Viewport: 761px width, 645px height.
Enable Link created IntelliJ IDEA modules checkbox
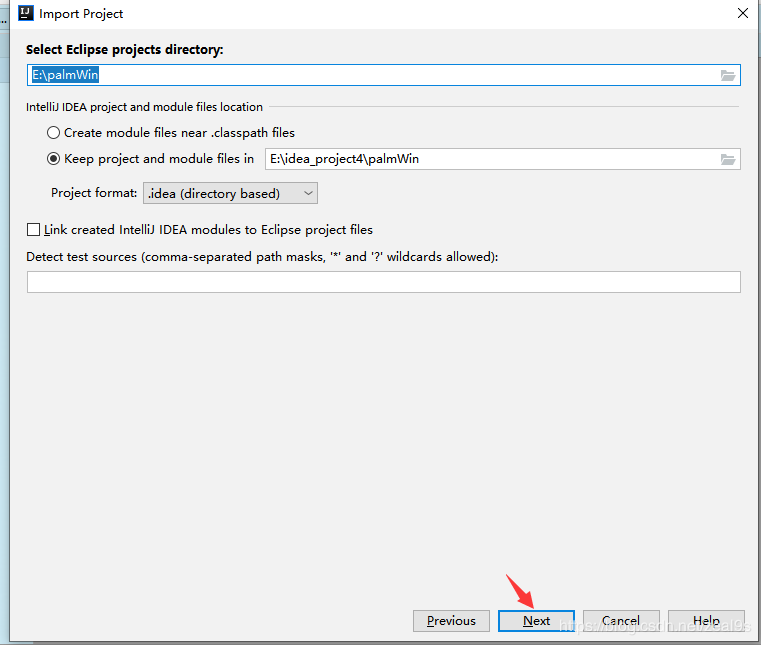(x=34, y=230)
